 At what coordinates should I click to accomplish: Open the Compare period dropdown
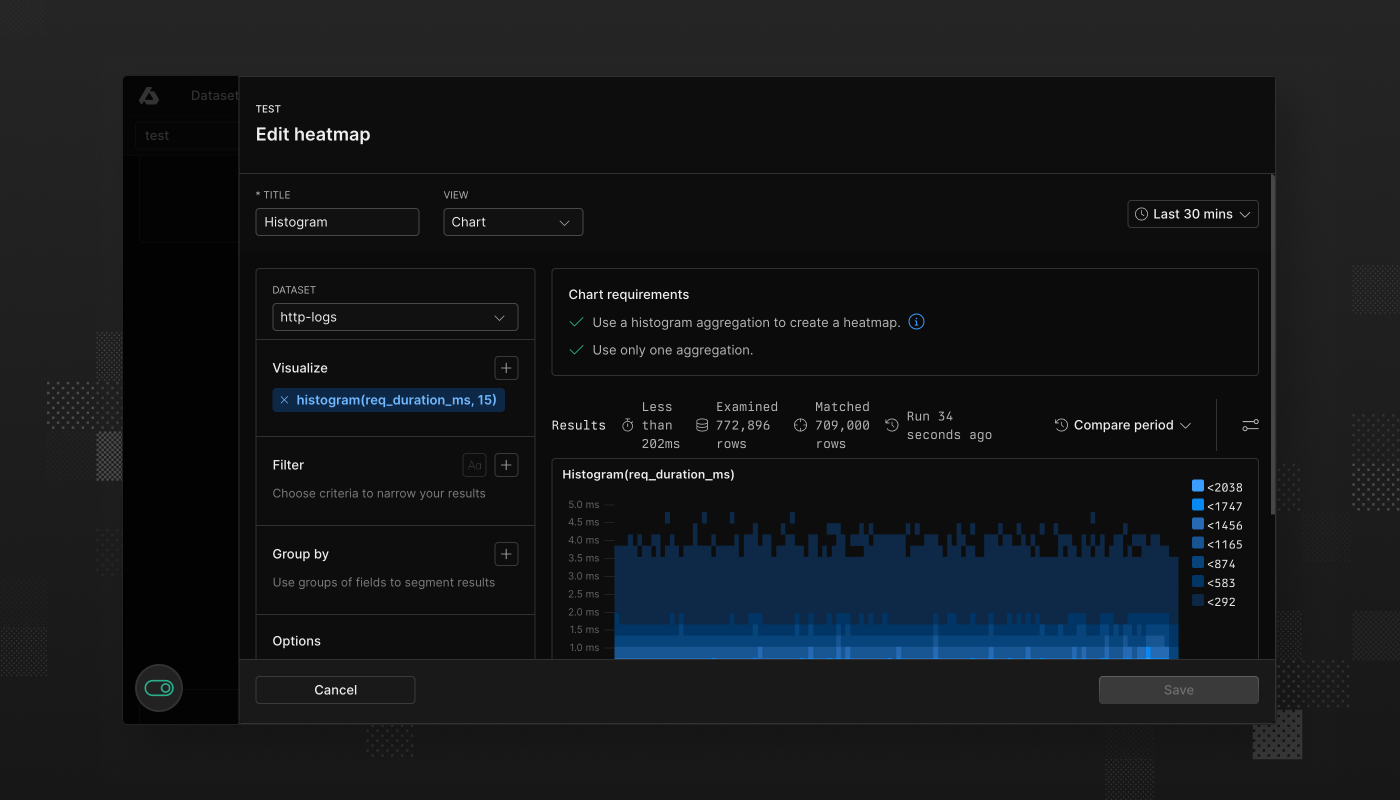pos(1122,424)
